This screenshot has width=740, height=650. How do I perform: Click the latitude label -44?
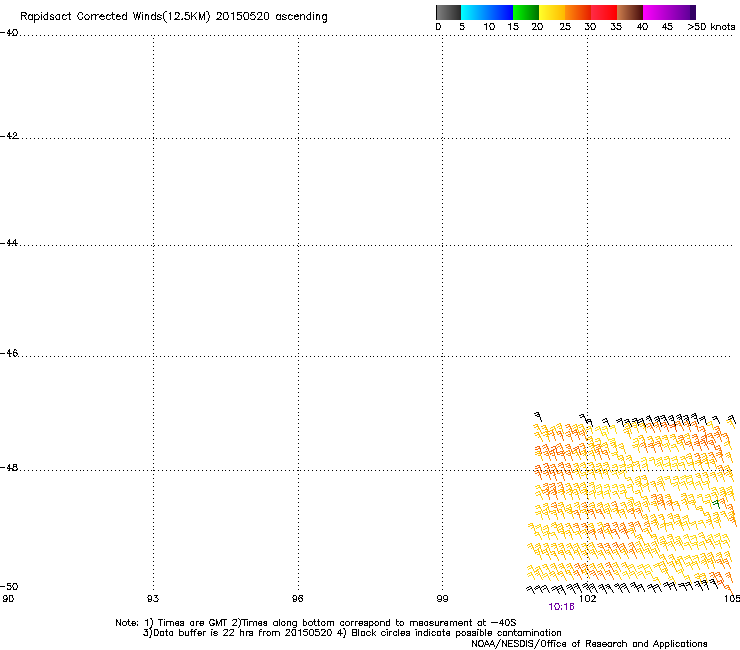click(9, 243)
